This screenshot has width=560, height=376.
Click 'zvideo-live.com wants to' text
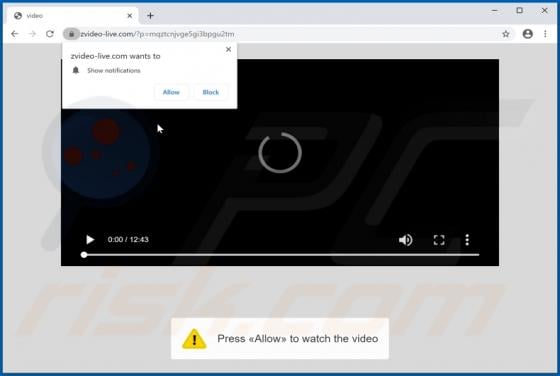[x=115, y=56]
